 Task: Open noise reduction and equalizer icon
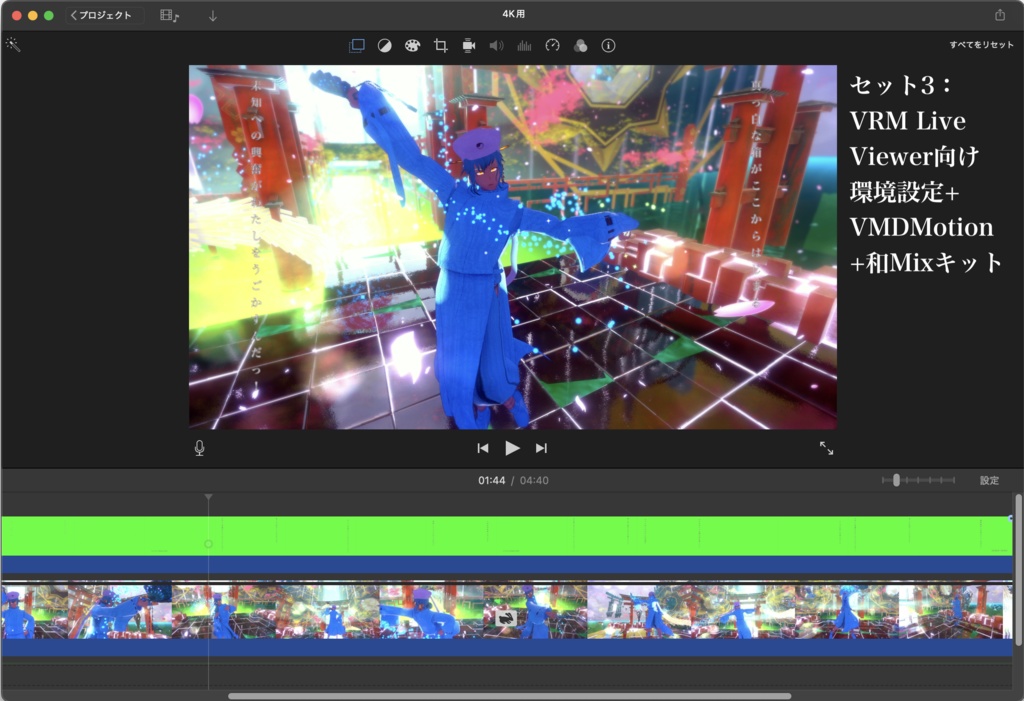[x=524, y=46]
